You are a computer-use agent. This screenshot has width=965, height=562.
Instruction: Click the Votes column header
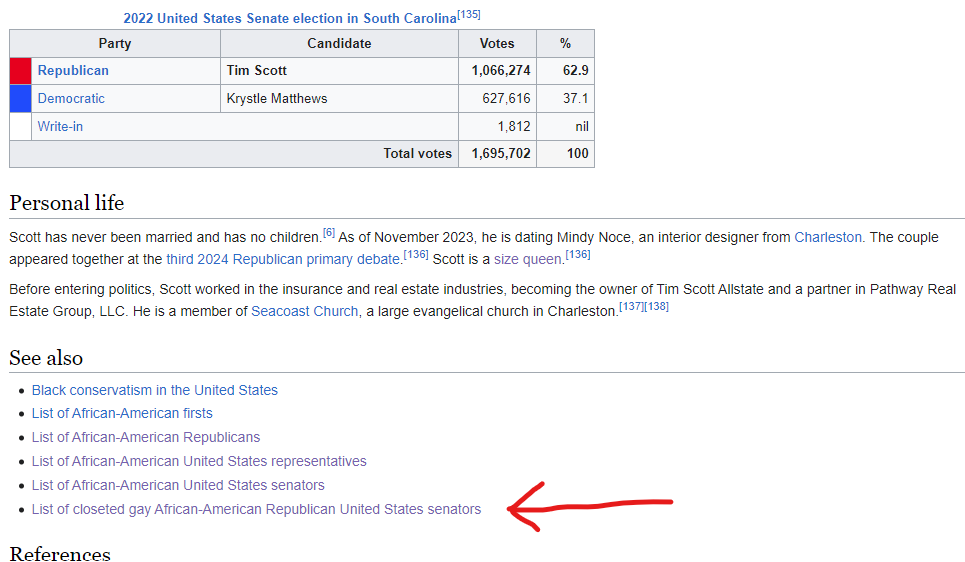(497, 44)
